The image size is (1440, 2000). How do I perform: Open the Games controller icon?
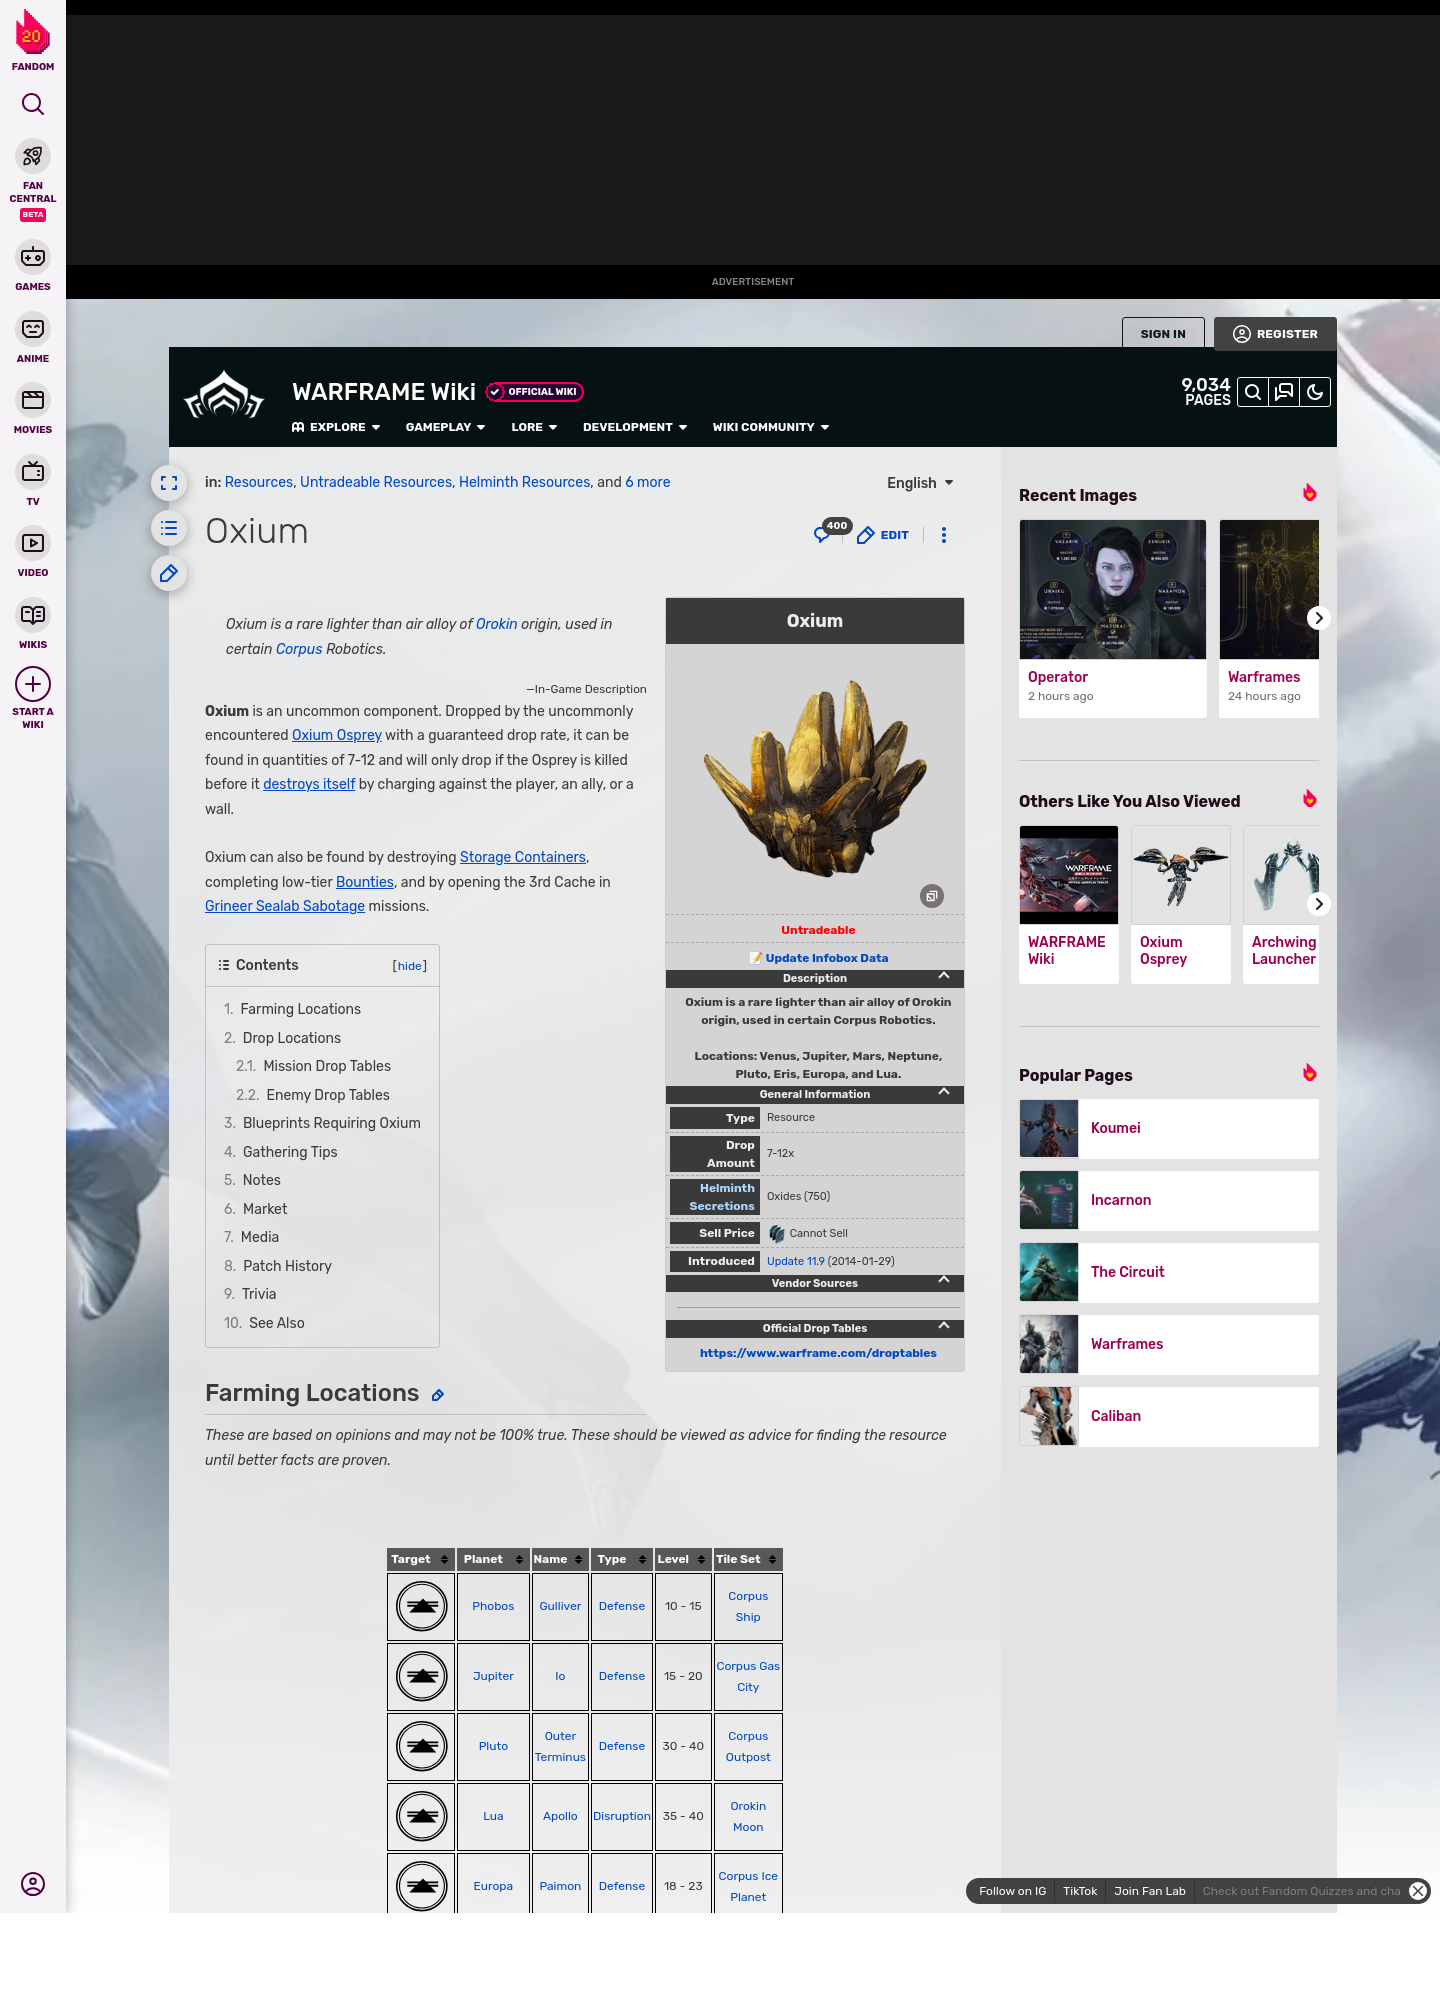pos(33,257)
